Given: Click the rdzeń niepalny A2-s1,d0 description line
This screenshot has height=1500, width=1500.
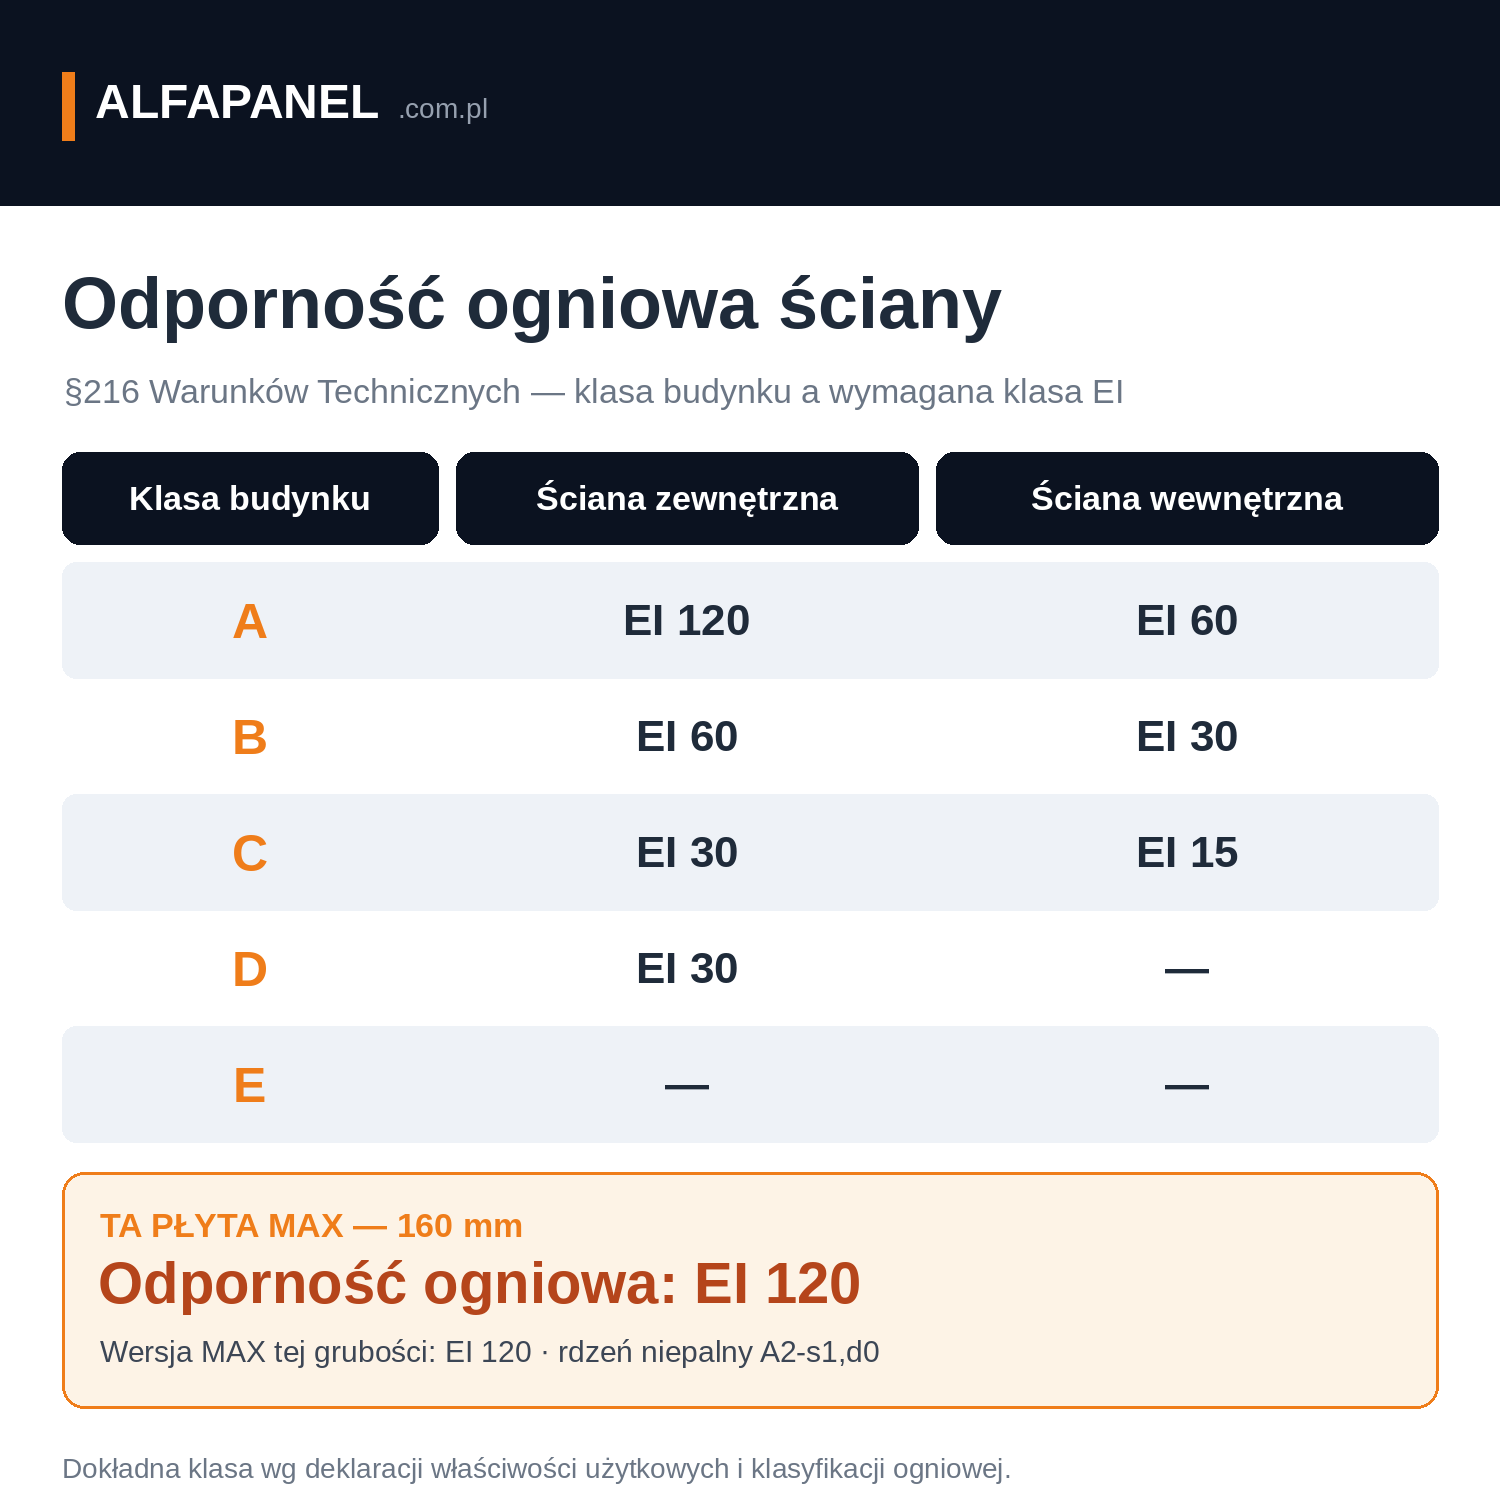Looking at the screenshot, I should click(x=490, y=1352).
